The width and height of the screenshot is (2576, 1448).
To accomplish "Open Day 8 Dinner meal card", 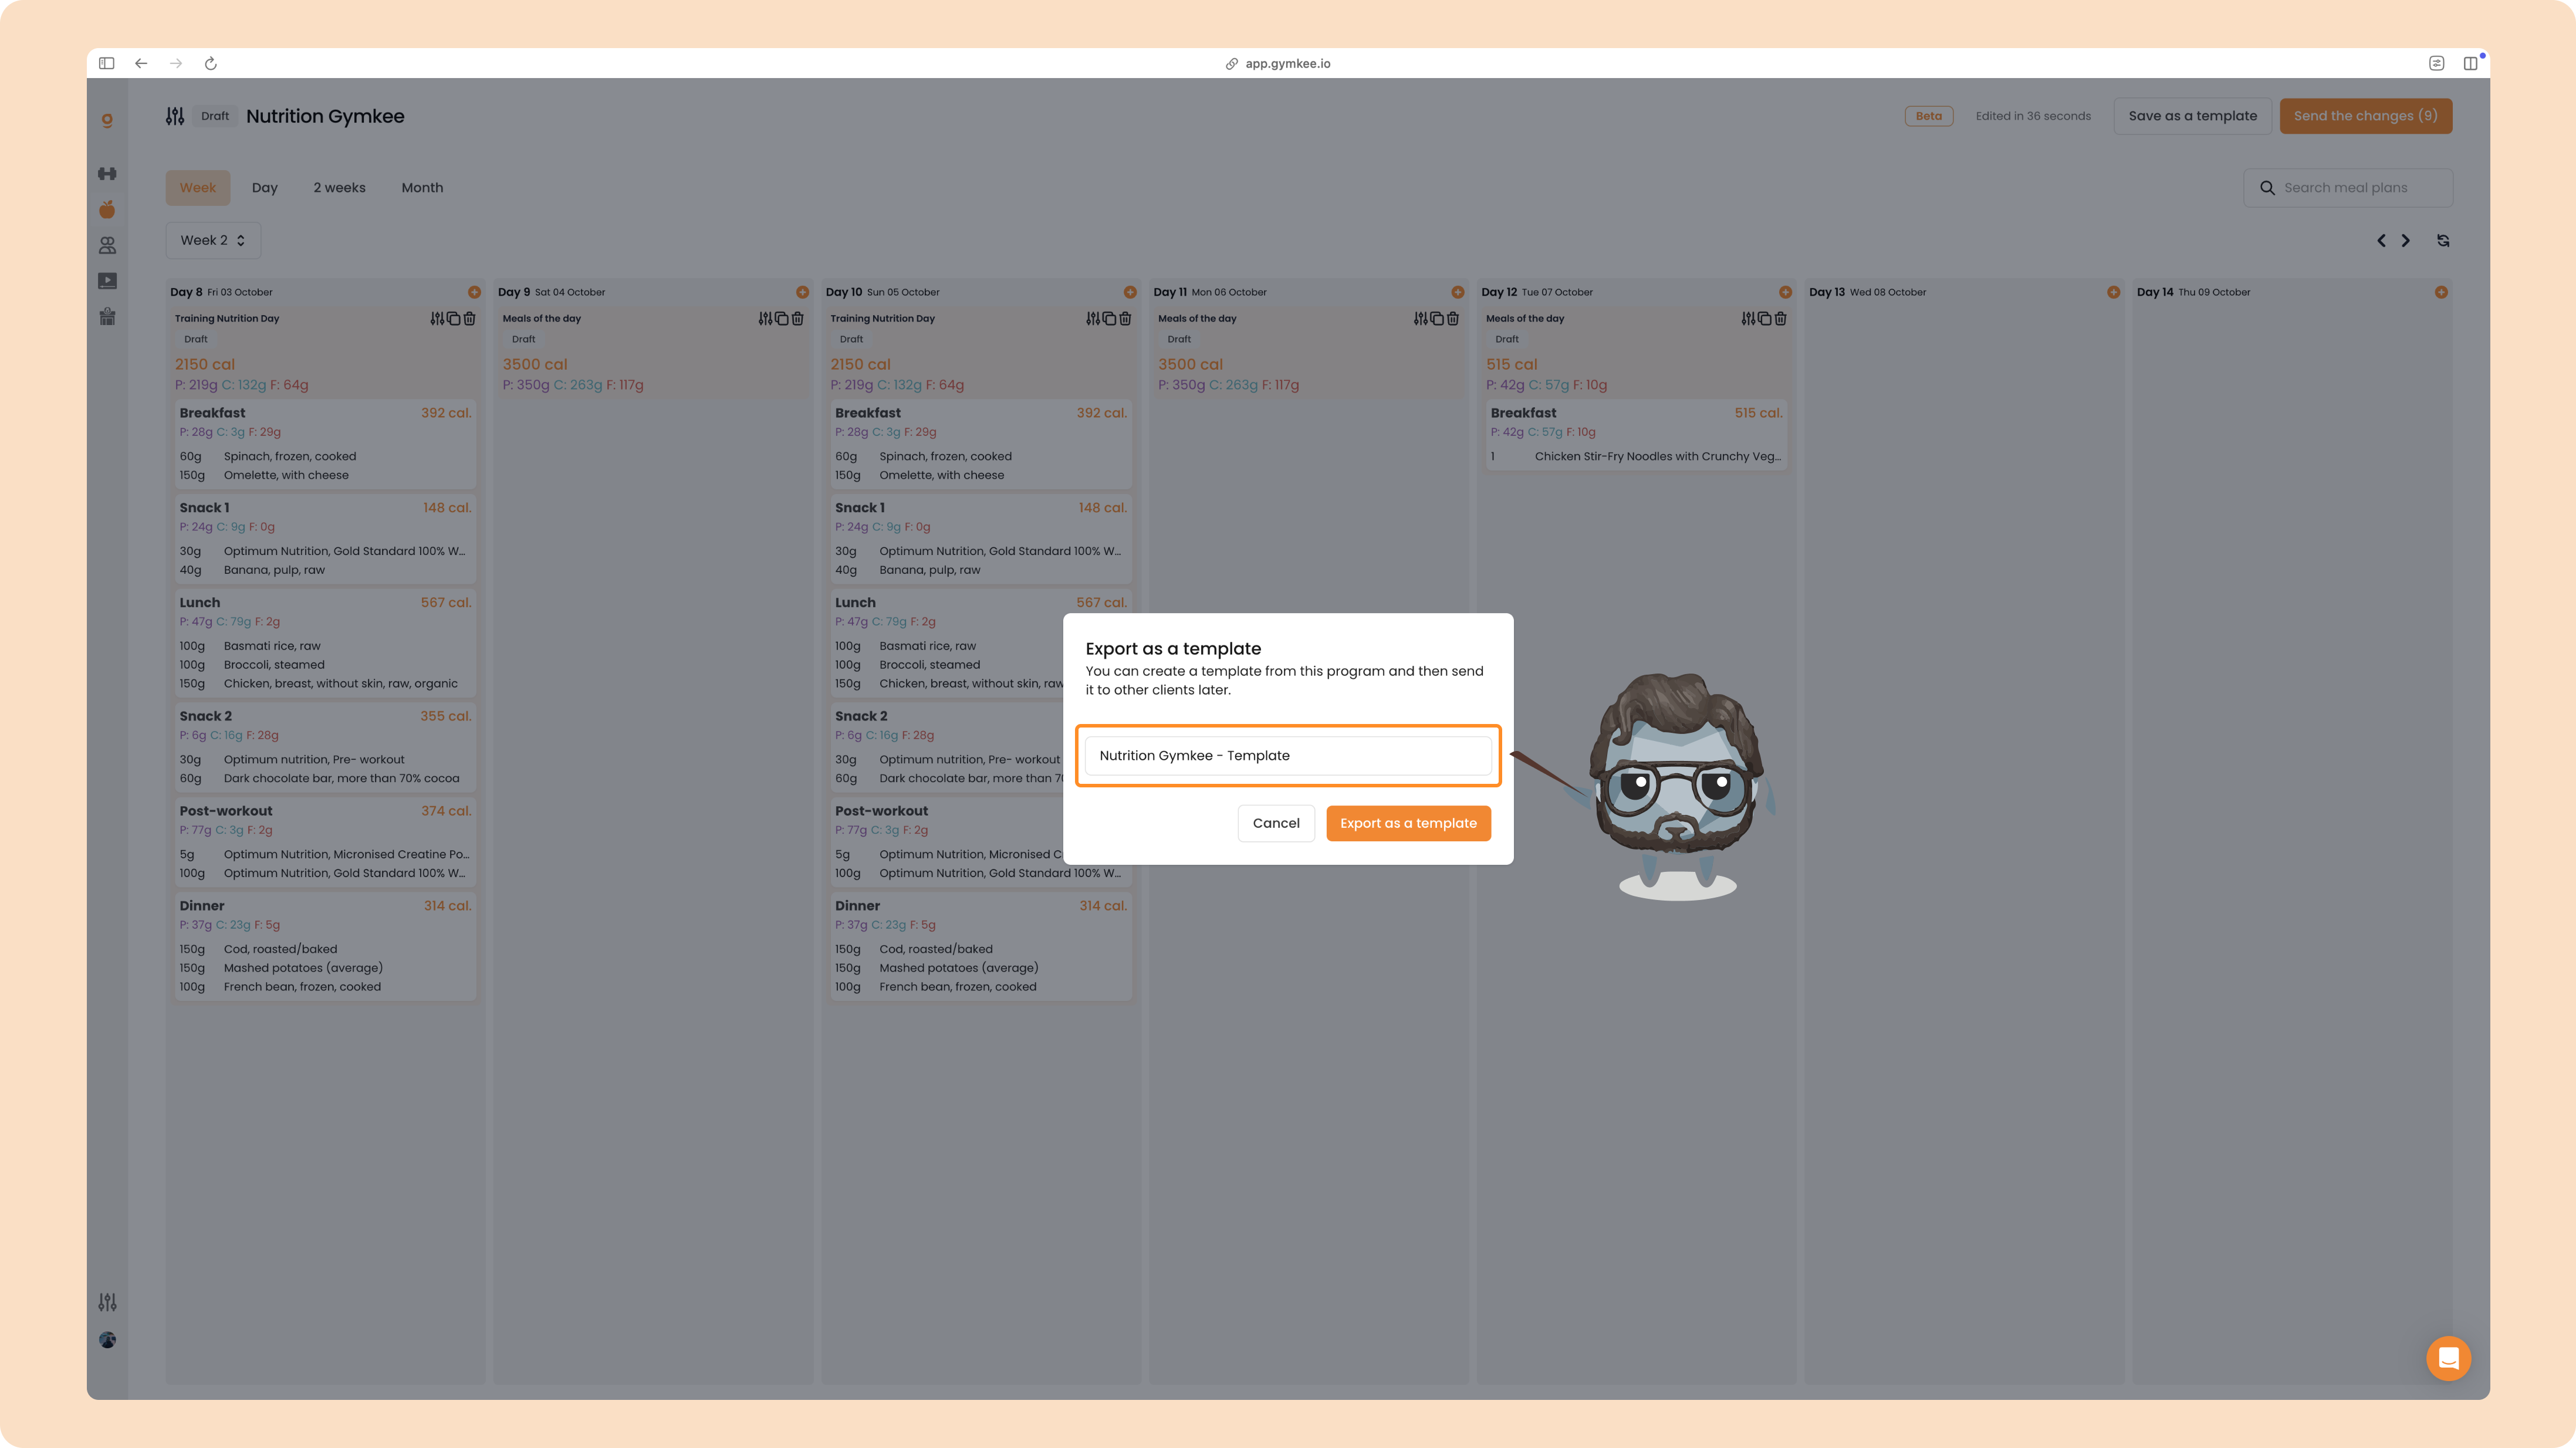I will click(325, 945).
